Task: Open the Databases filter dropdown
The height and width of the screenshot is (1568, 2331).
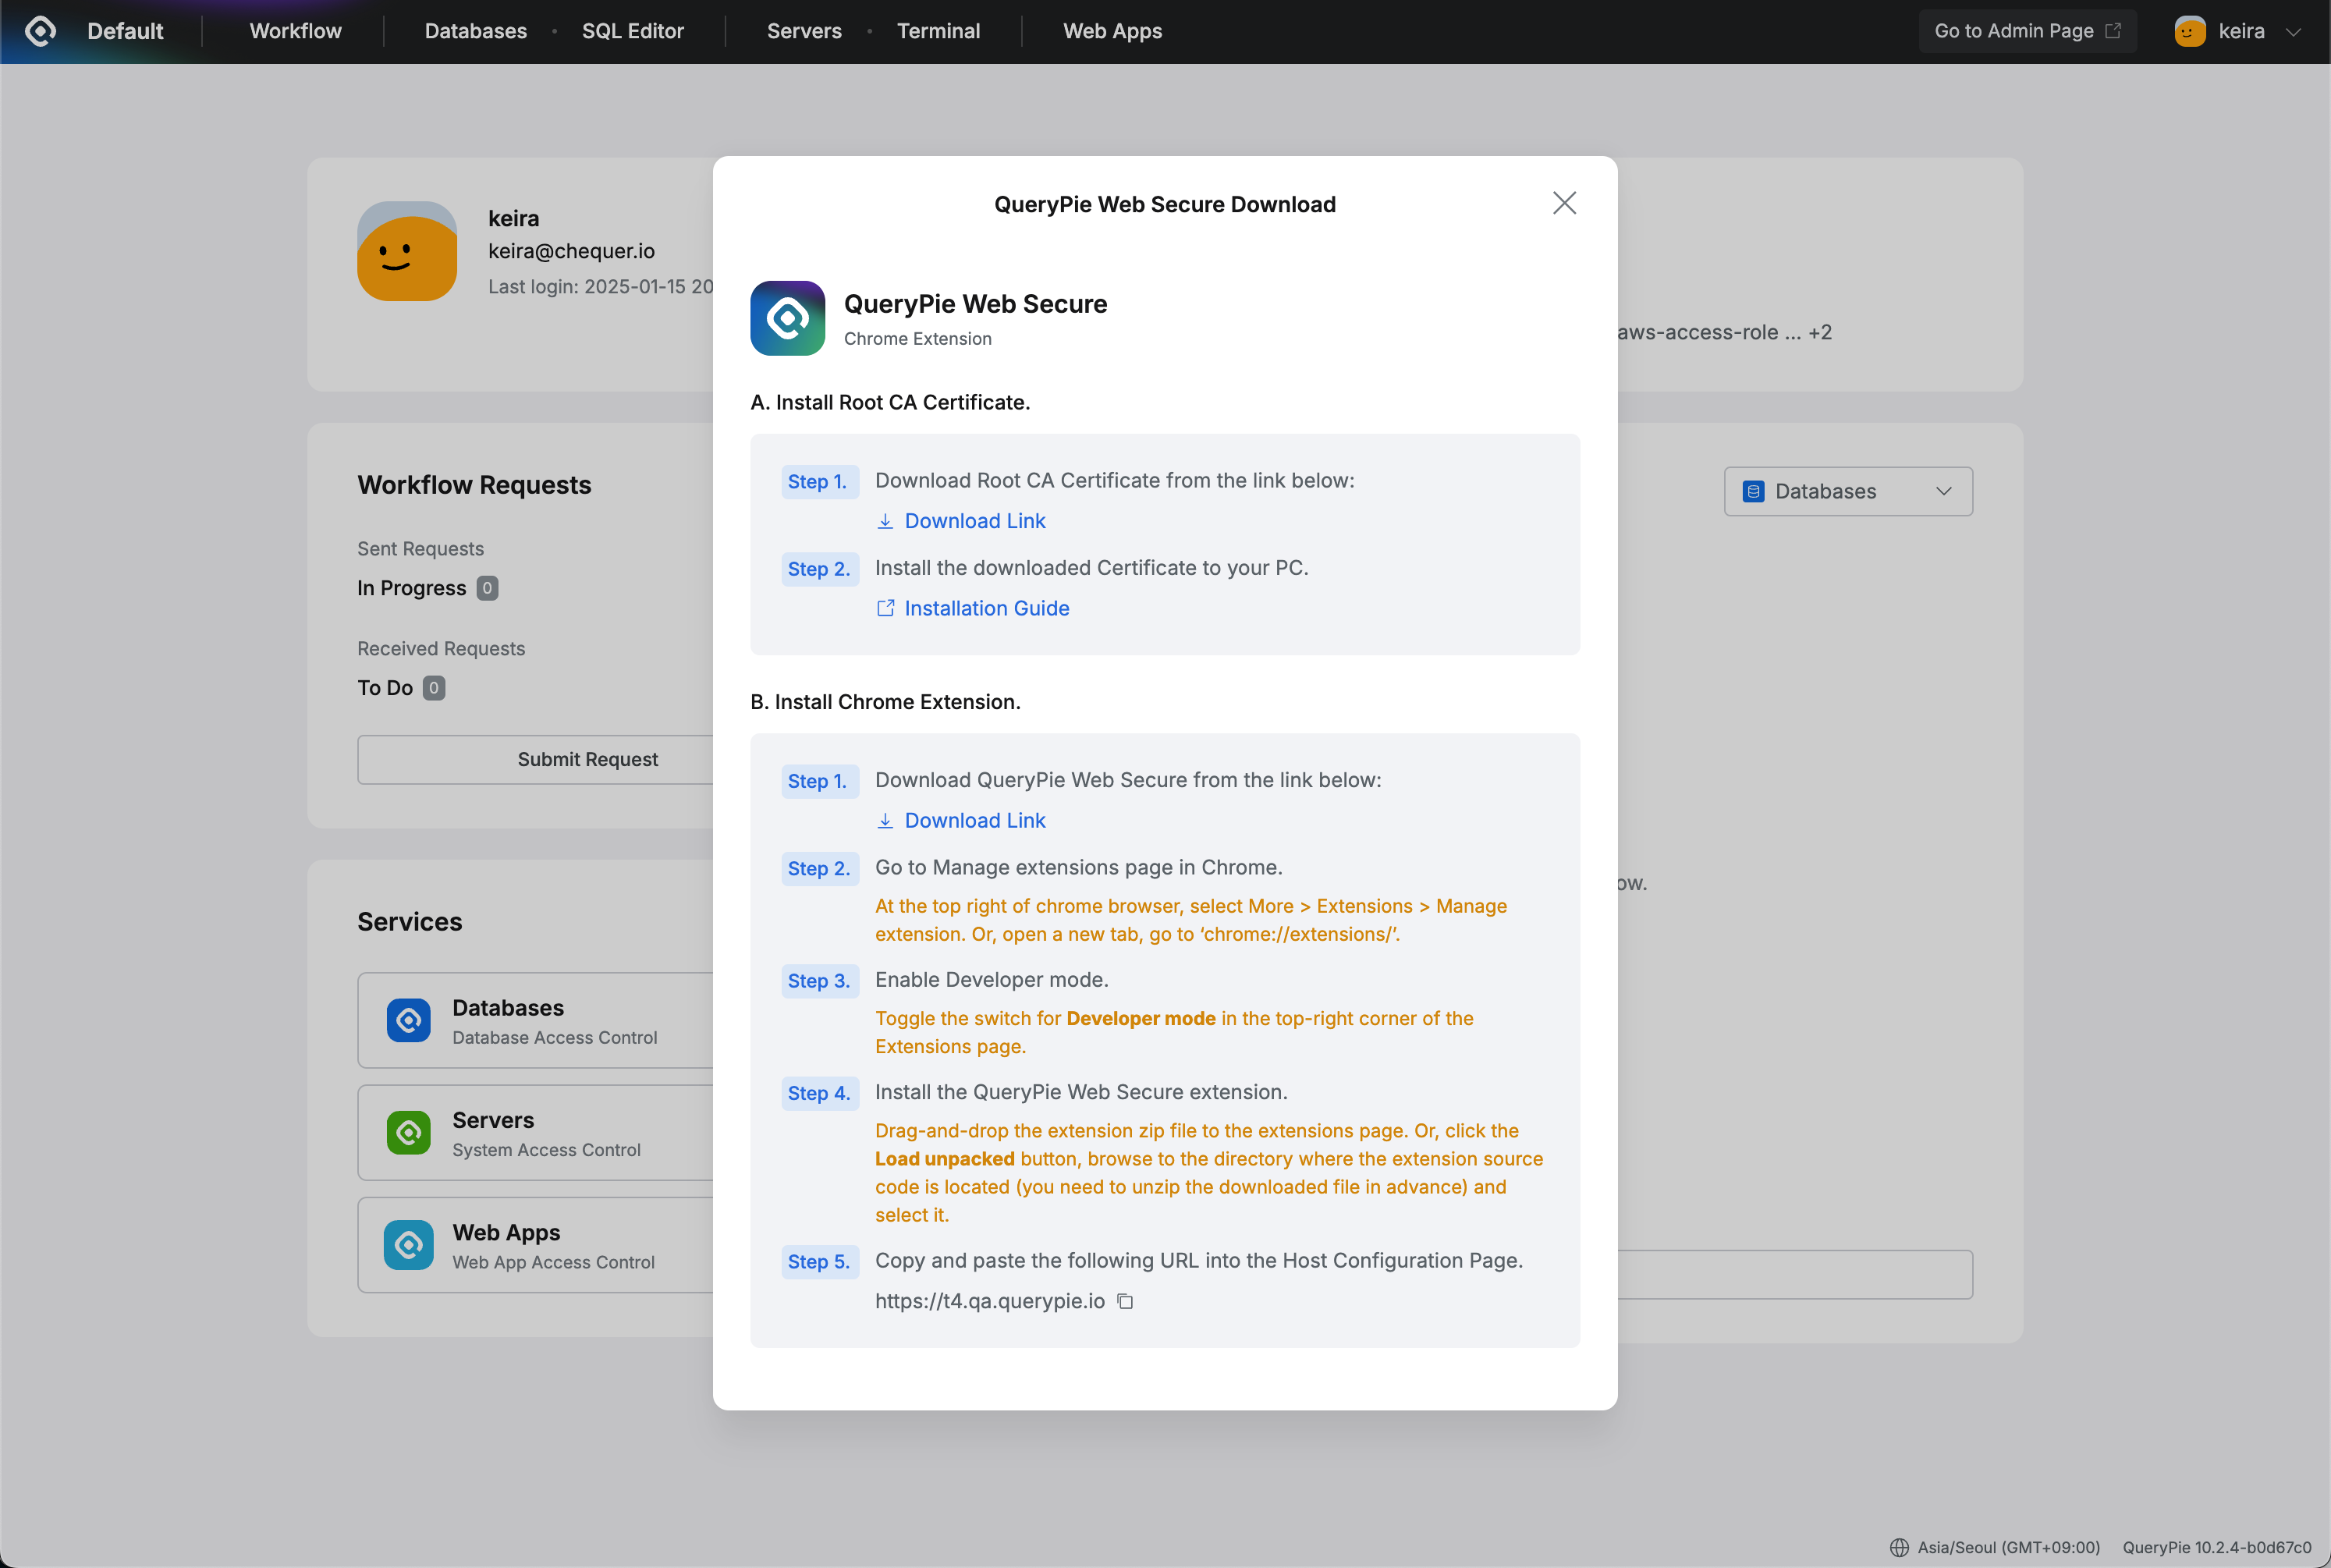Action: point(1847,491)
